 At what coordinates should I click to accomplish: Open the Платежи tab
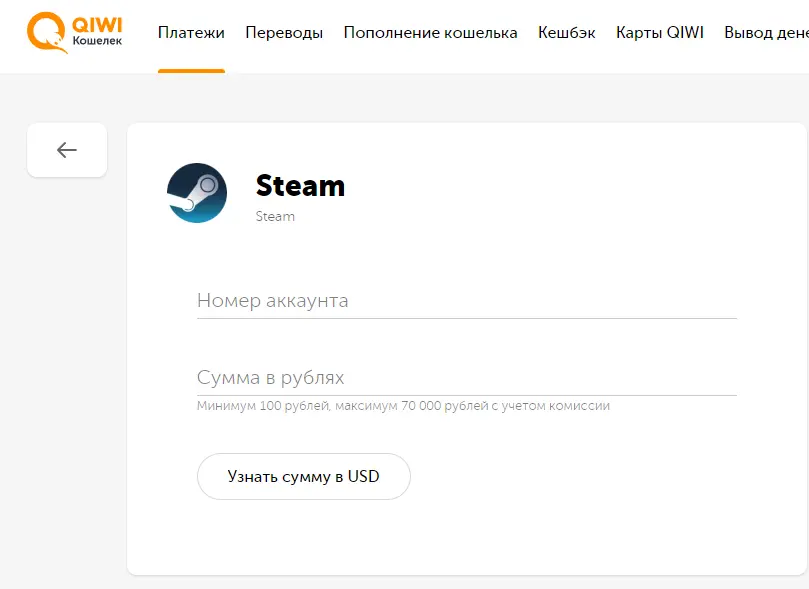click(191, 33)
